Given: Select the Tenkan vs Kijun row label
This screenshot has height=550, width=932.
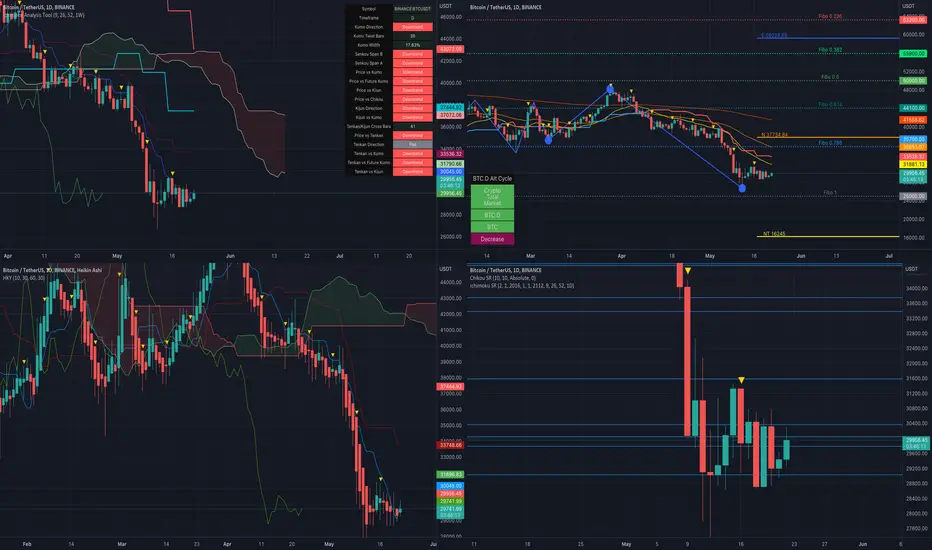Looking at the screenshot, I should [x=369, y=171].
